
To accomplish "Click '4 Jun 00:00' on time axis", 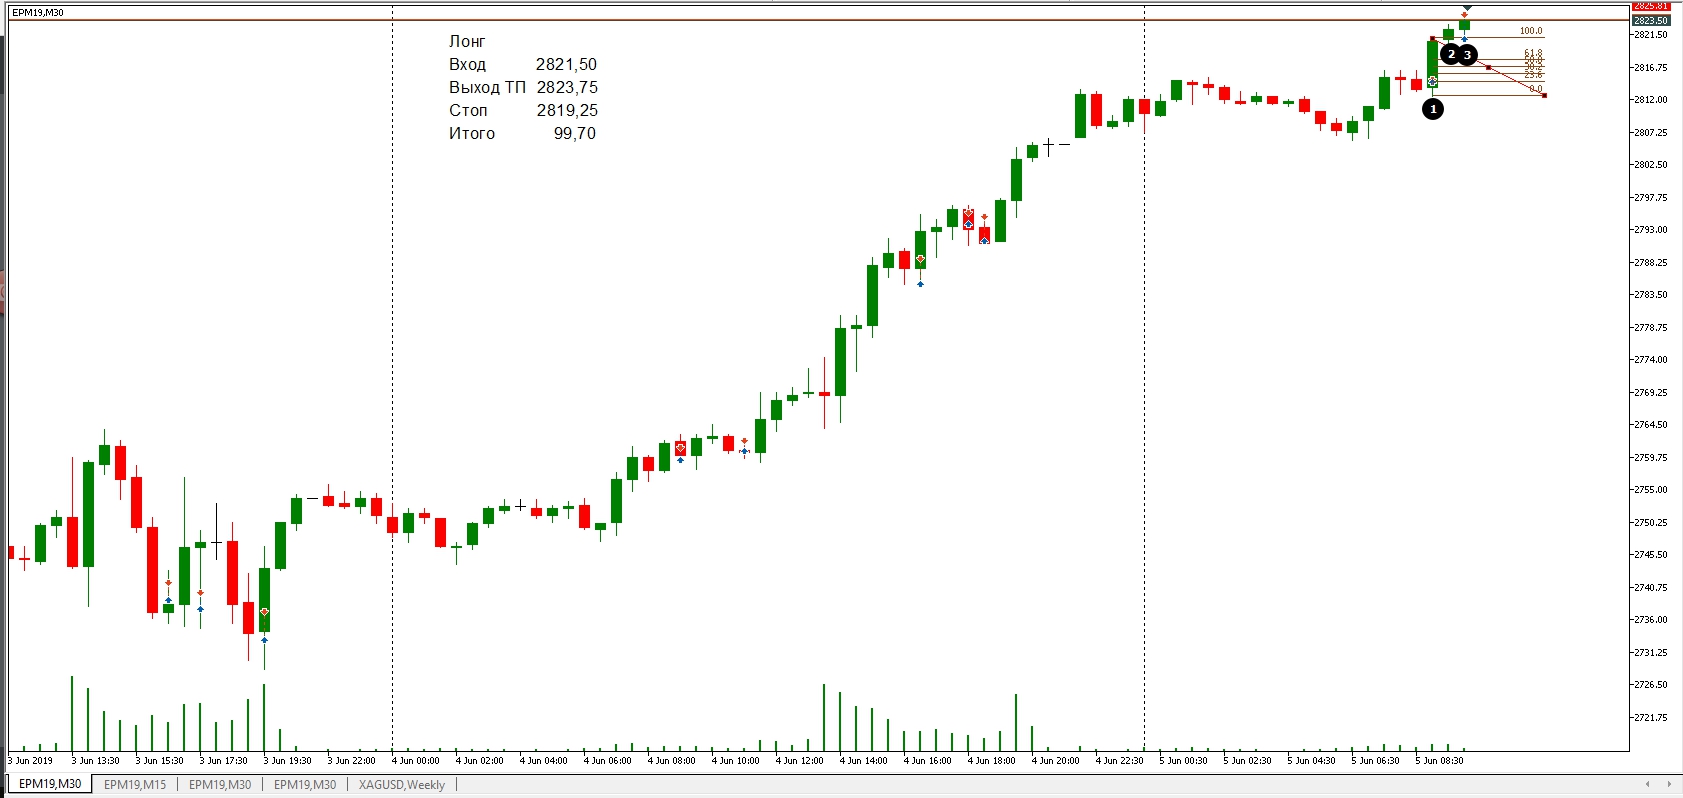I will point(415,761).
